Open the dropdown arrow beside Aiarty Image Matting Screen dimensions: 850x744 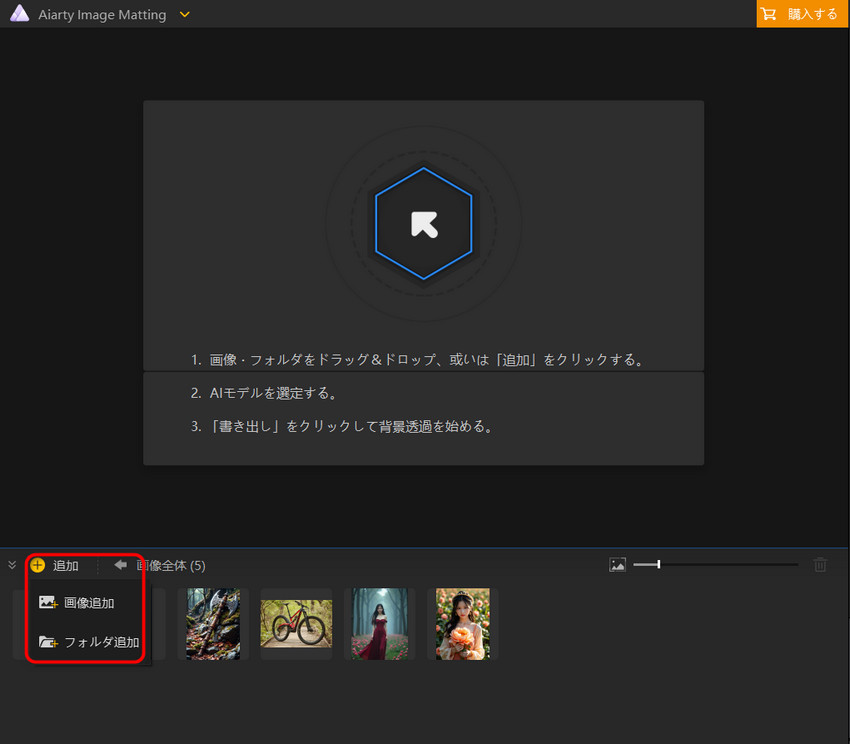click(x=184, y=15)
